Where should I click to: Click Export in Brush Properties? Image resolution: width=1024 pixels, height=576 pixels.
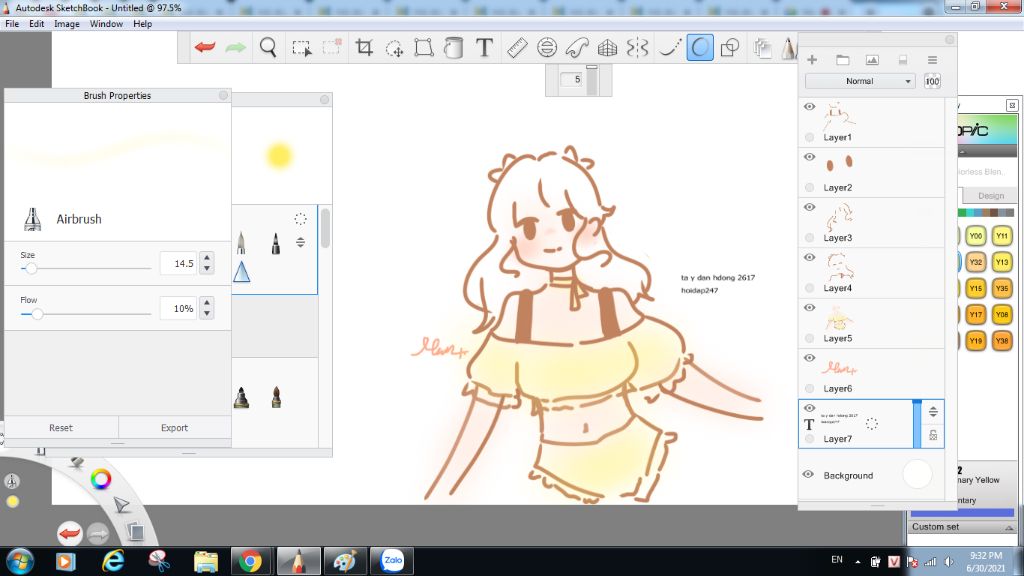[174, 428]
